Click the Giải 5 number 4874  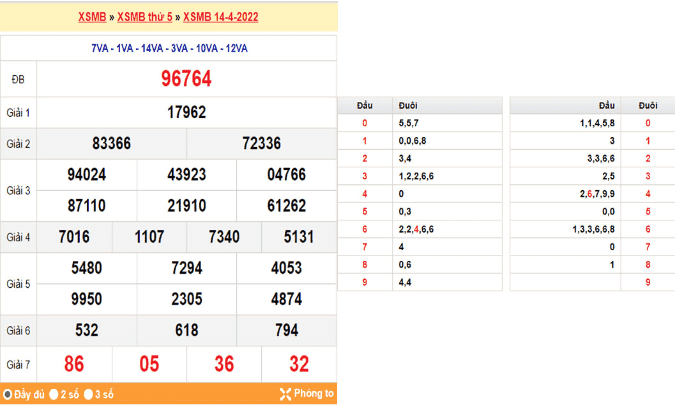(286, 298)
